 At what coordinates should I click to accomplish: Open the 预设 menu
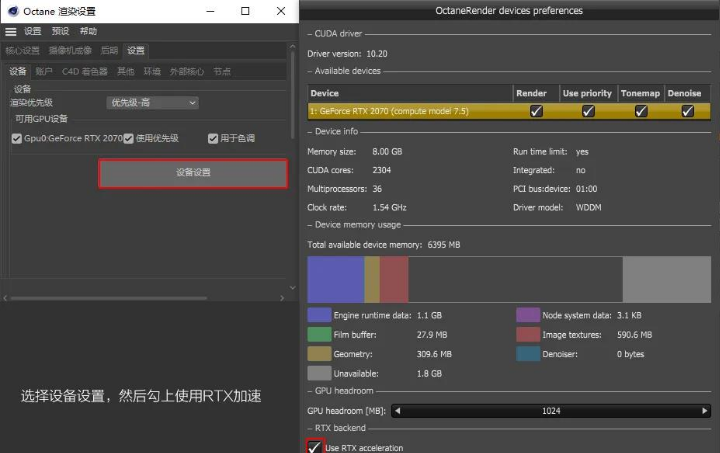coord(60,31)
